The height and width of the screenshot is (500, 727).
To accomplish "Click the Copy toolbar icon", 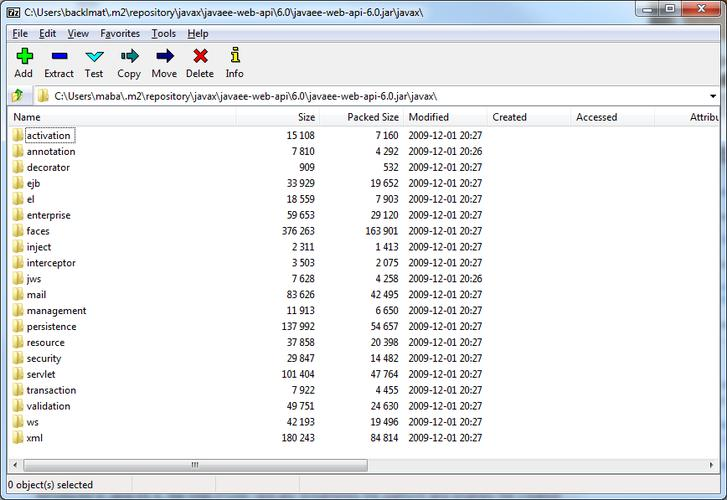I will pos(129,56).
